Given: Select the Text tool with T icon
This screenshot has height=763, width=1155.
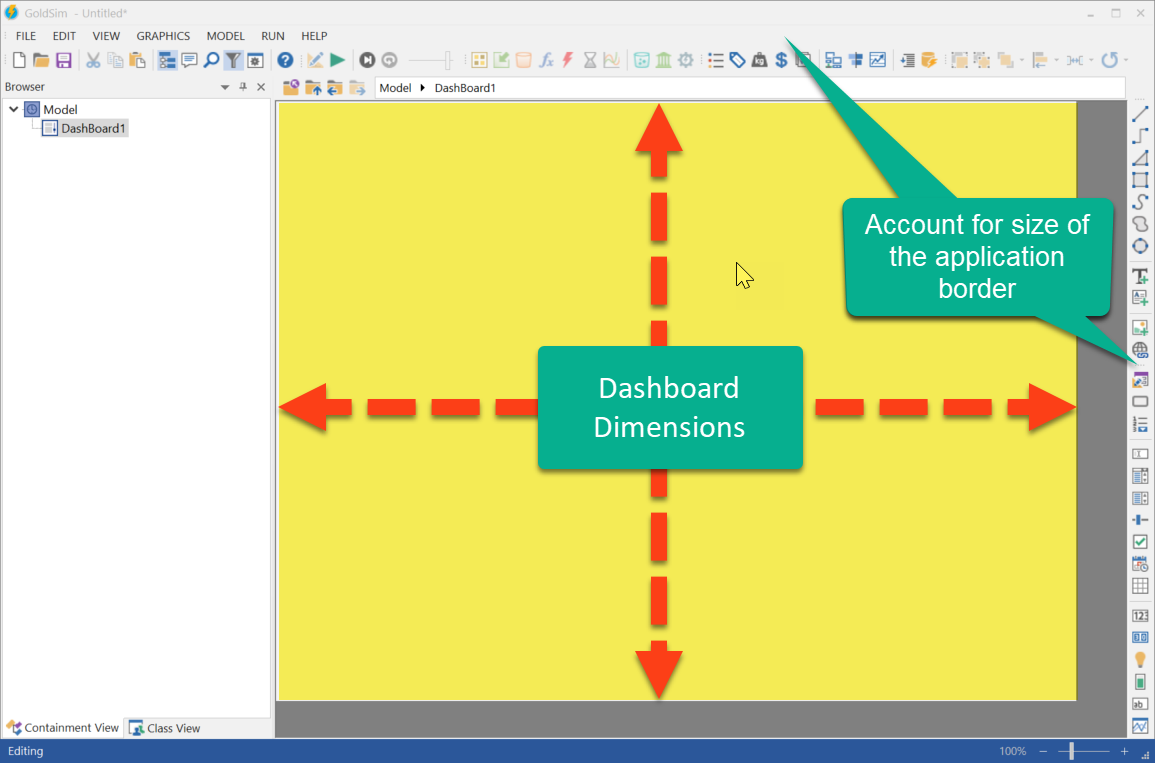Looking at the screenshot, I should coord(1140,276).
